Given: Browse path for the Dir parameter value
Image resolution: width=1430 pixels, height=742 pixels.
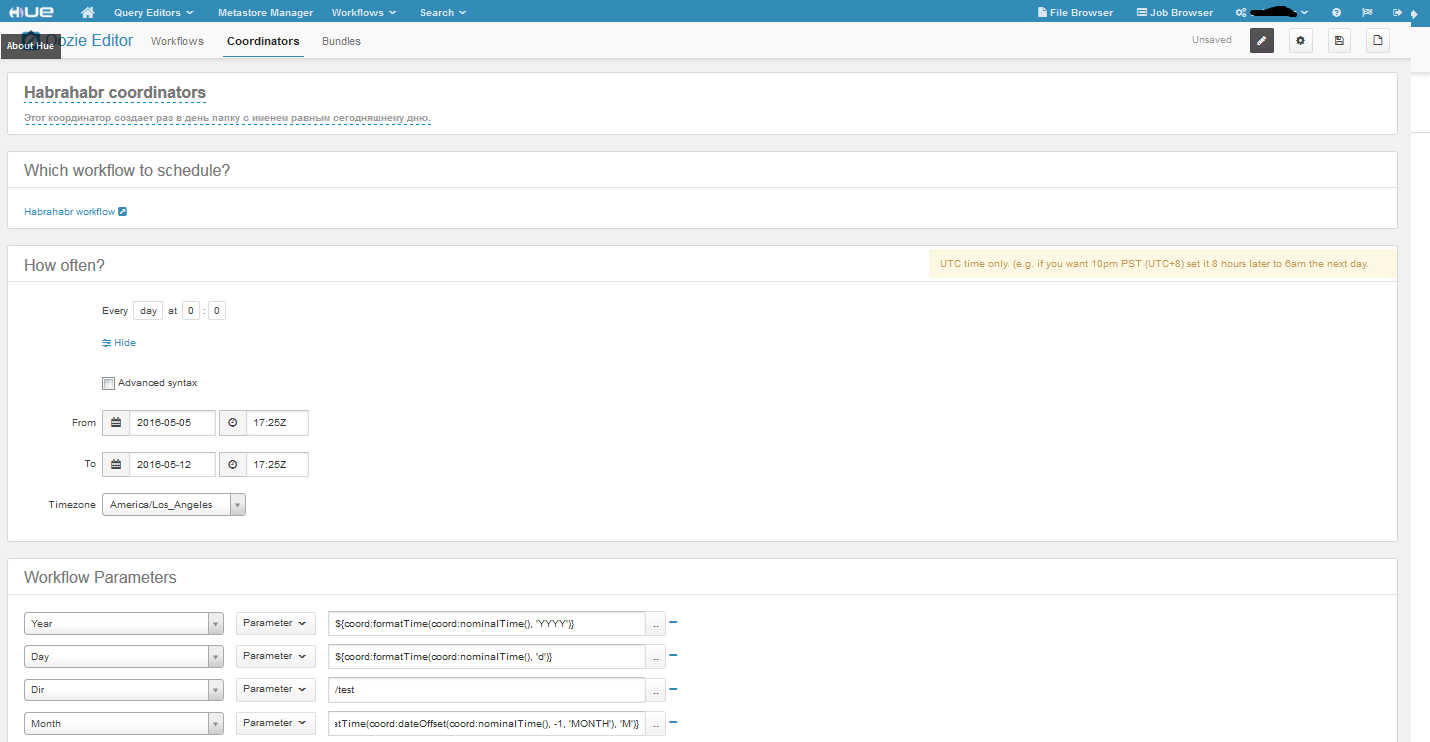Looking at the screenshot, I should coord(655,690).
